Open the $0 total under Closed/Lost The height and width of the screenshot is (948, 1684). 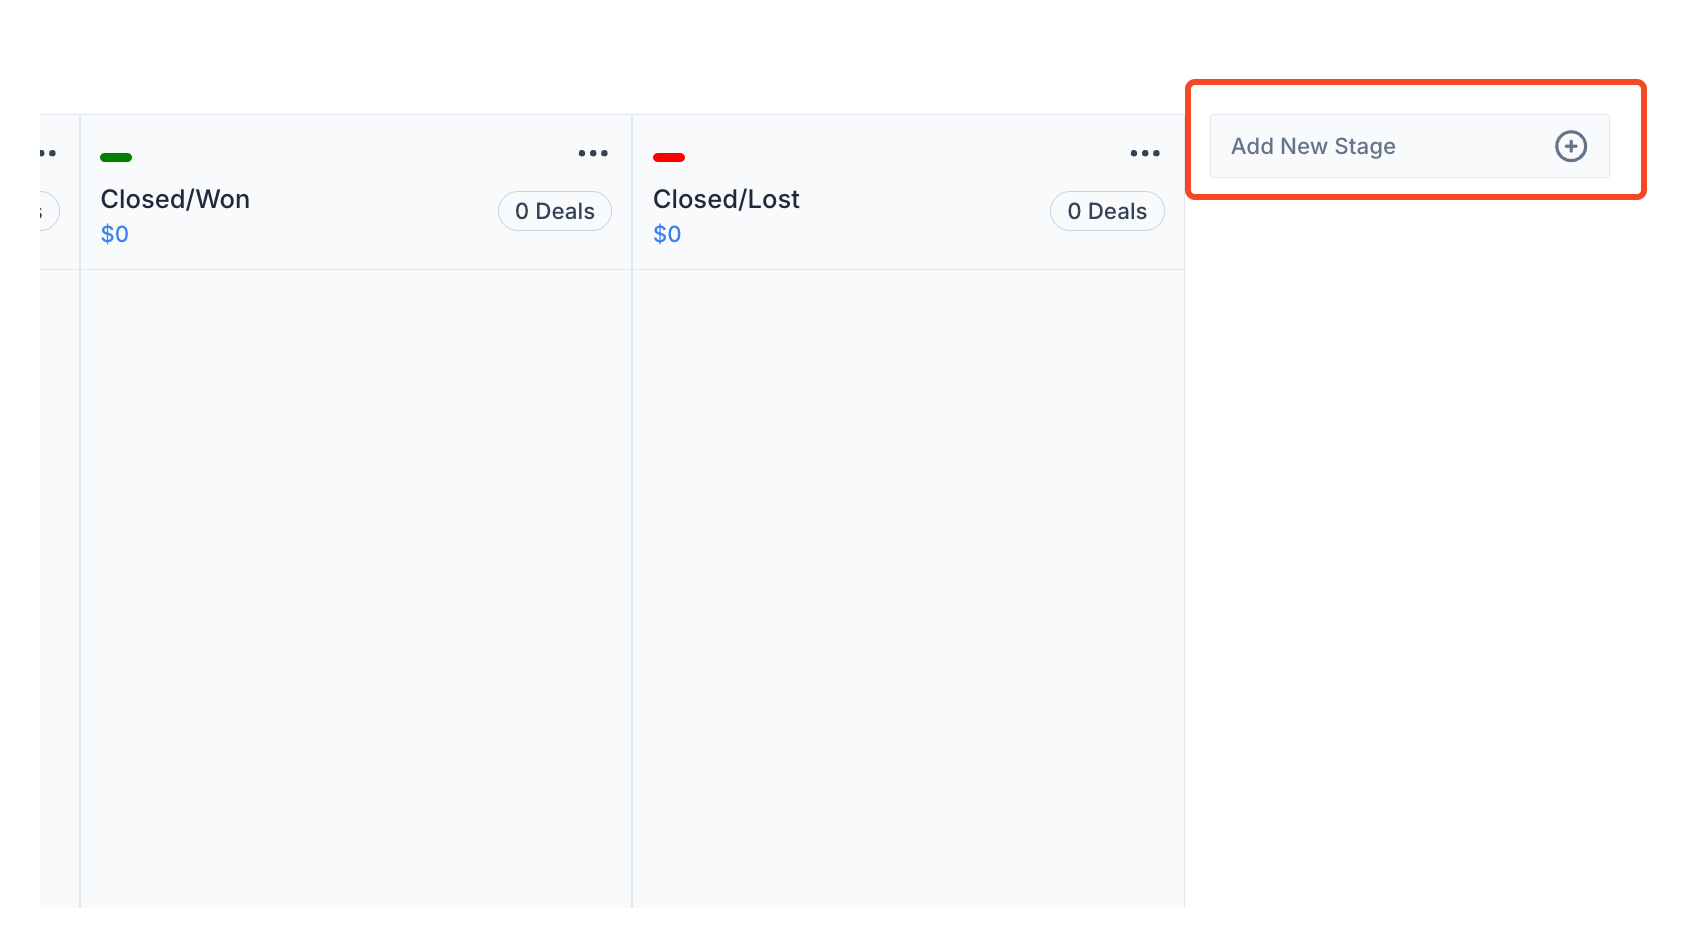666,233
